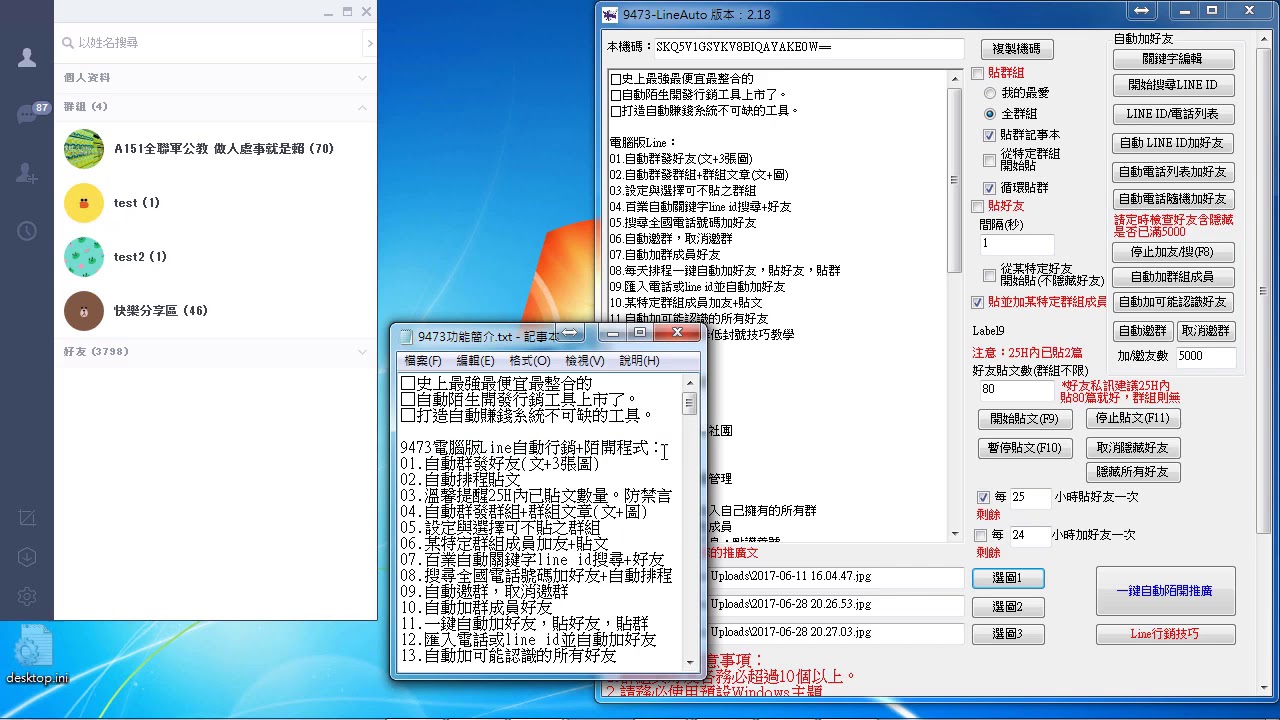Click LineAuto window right scrollbar down arrow
Viewport: 1280px width, 720px height.
(x=1265, y=687)
